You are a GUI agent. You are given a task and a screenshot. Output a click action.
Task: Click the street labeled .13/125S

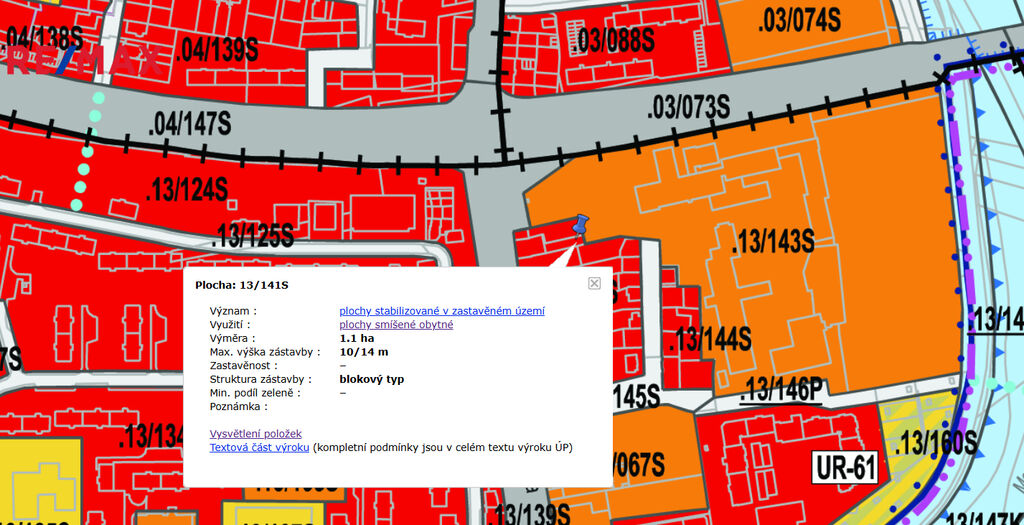(252, 236)
